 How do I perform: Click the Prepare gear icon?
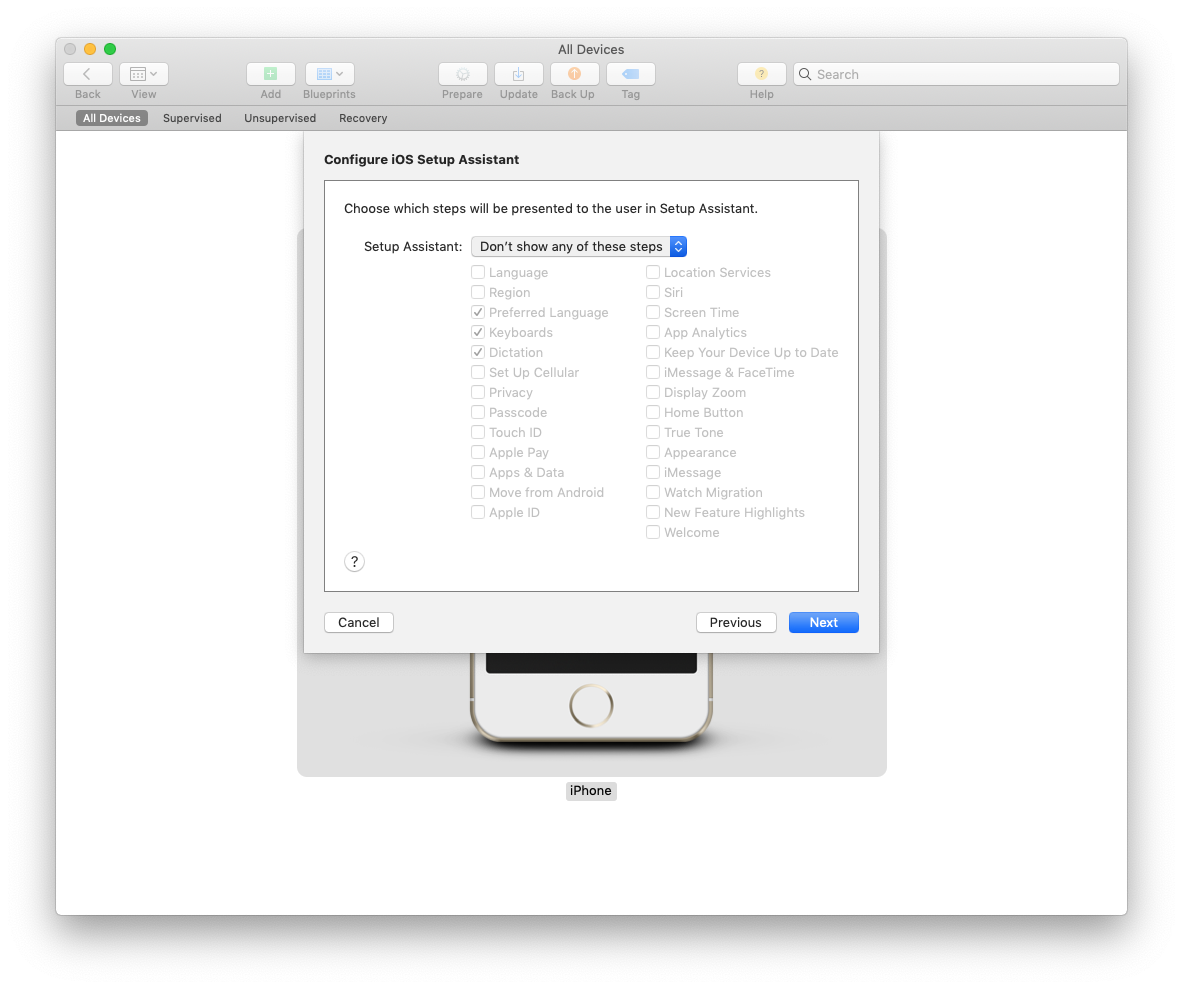click(x=462, y=74)
